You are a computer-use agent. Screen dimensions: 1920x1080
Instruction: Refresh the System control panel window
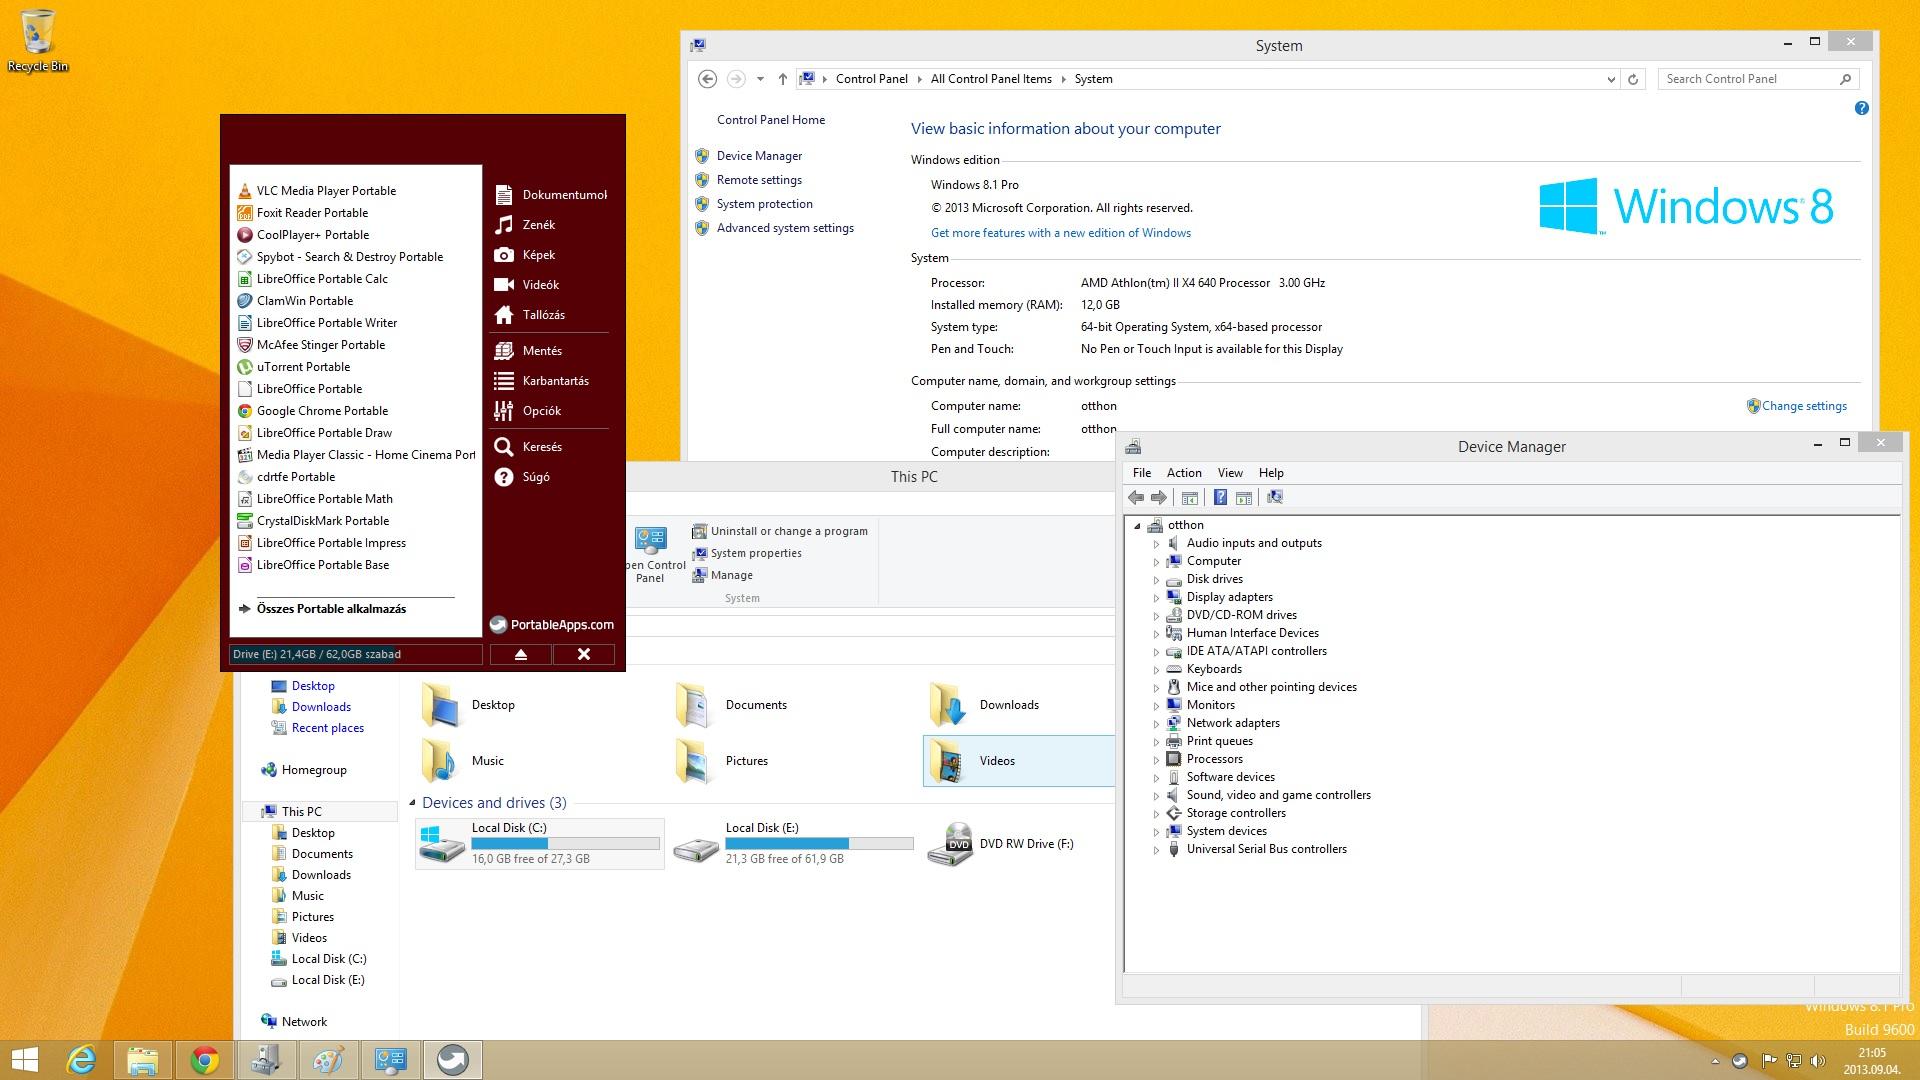coord(1633,79)
